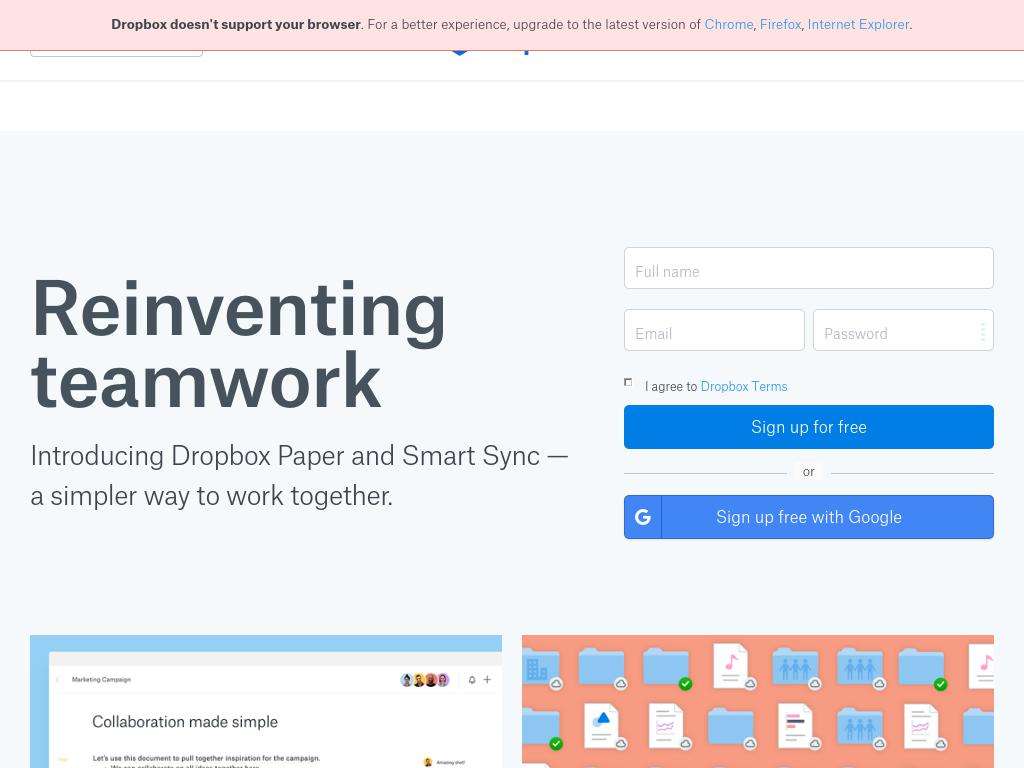Click into the Email field
1024x768 pixels.
tap(714, 330)
